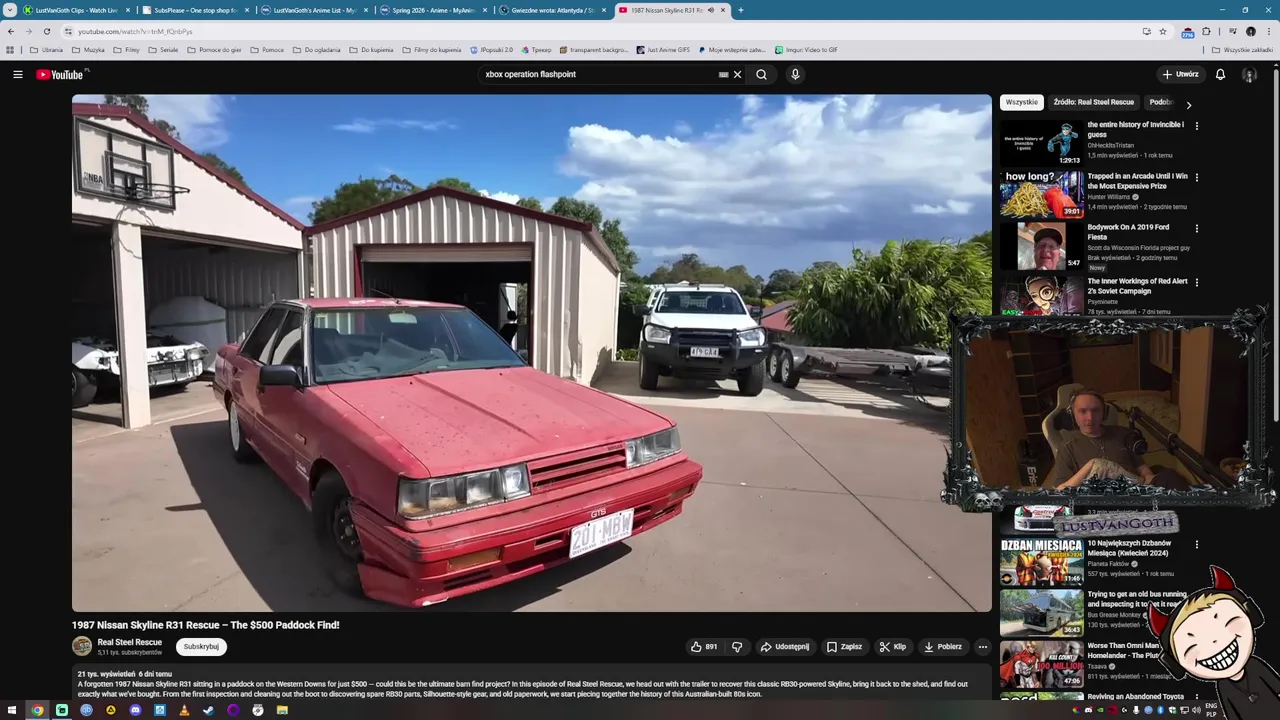Go to the YouTube home logo
Viewport: 1280px width, 720px height.
pos(62,74)
